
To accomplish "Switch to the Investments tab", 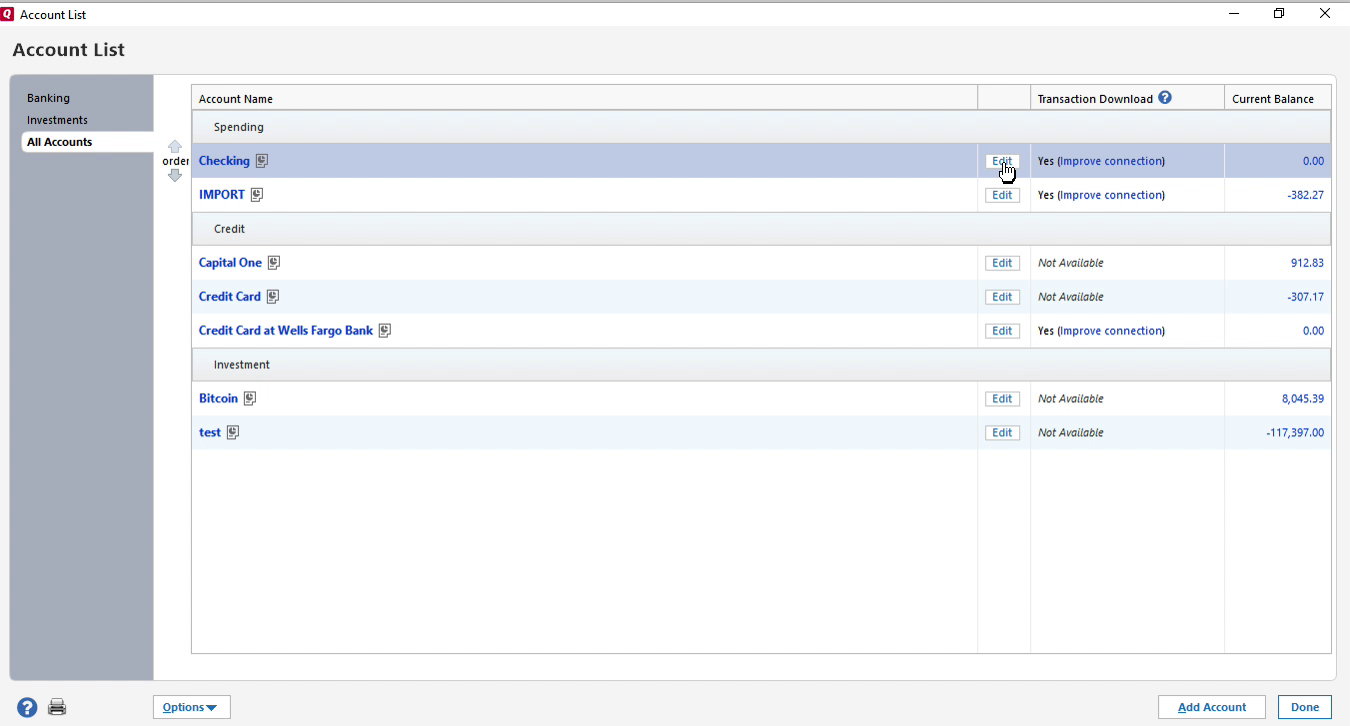I will click(x=57, y=120).
